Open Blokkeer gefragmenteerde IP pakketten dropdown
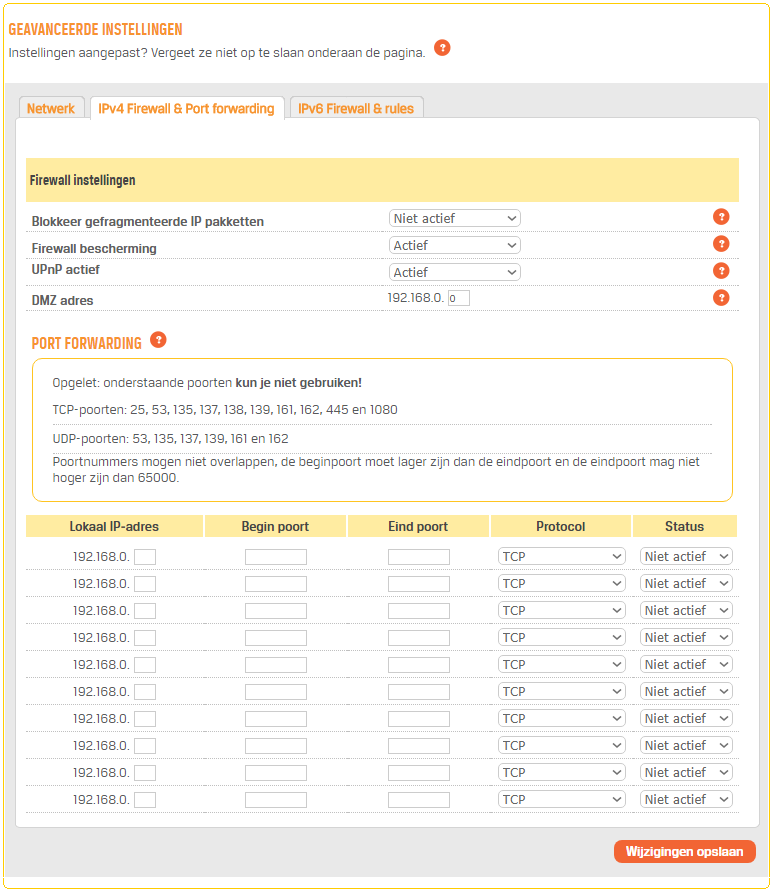The height and width of the screenshot is (892, 773). [x=454, y=218]
